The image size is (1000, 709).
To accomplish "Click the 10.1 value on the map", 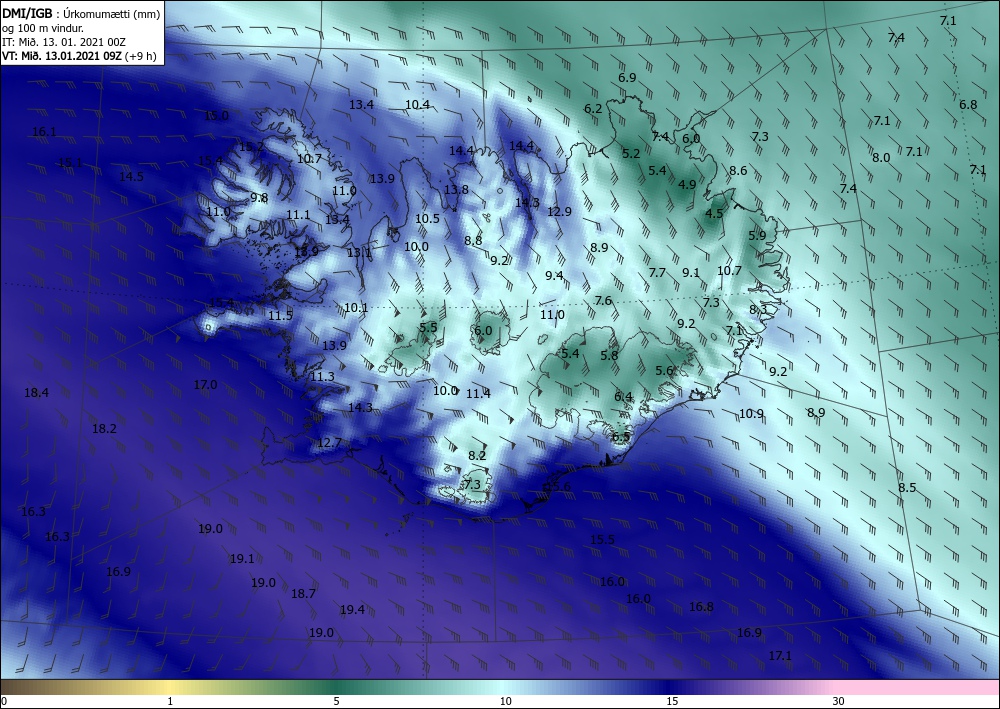I will coord(356,308).
